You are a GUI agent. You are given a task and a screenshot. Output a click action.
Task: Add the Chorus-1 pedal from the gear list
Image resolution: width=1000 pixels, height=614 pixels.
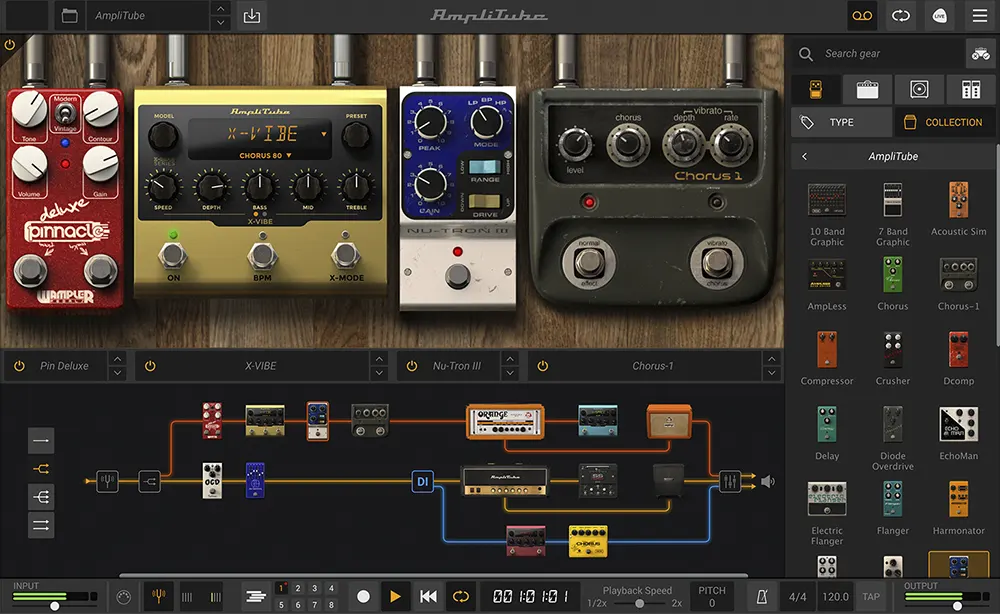(x=959, y=284)
